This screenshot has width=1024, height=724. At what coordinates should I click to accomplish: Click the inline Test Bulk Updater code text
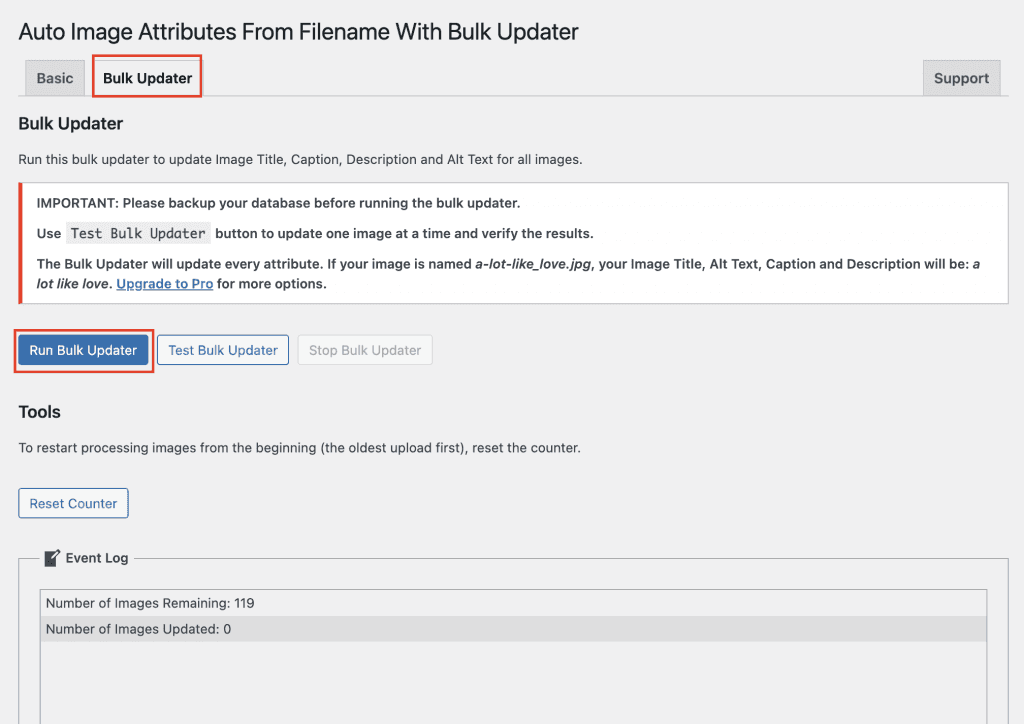[138, 233]
